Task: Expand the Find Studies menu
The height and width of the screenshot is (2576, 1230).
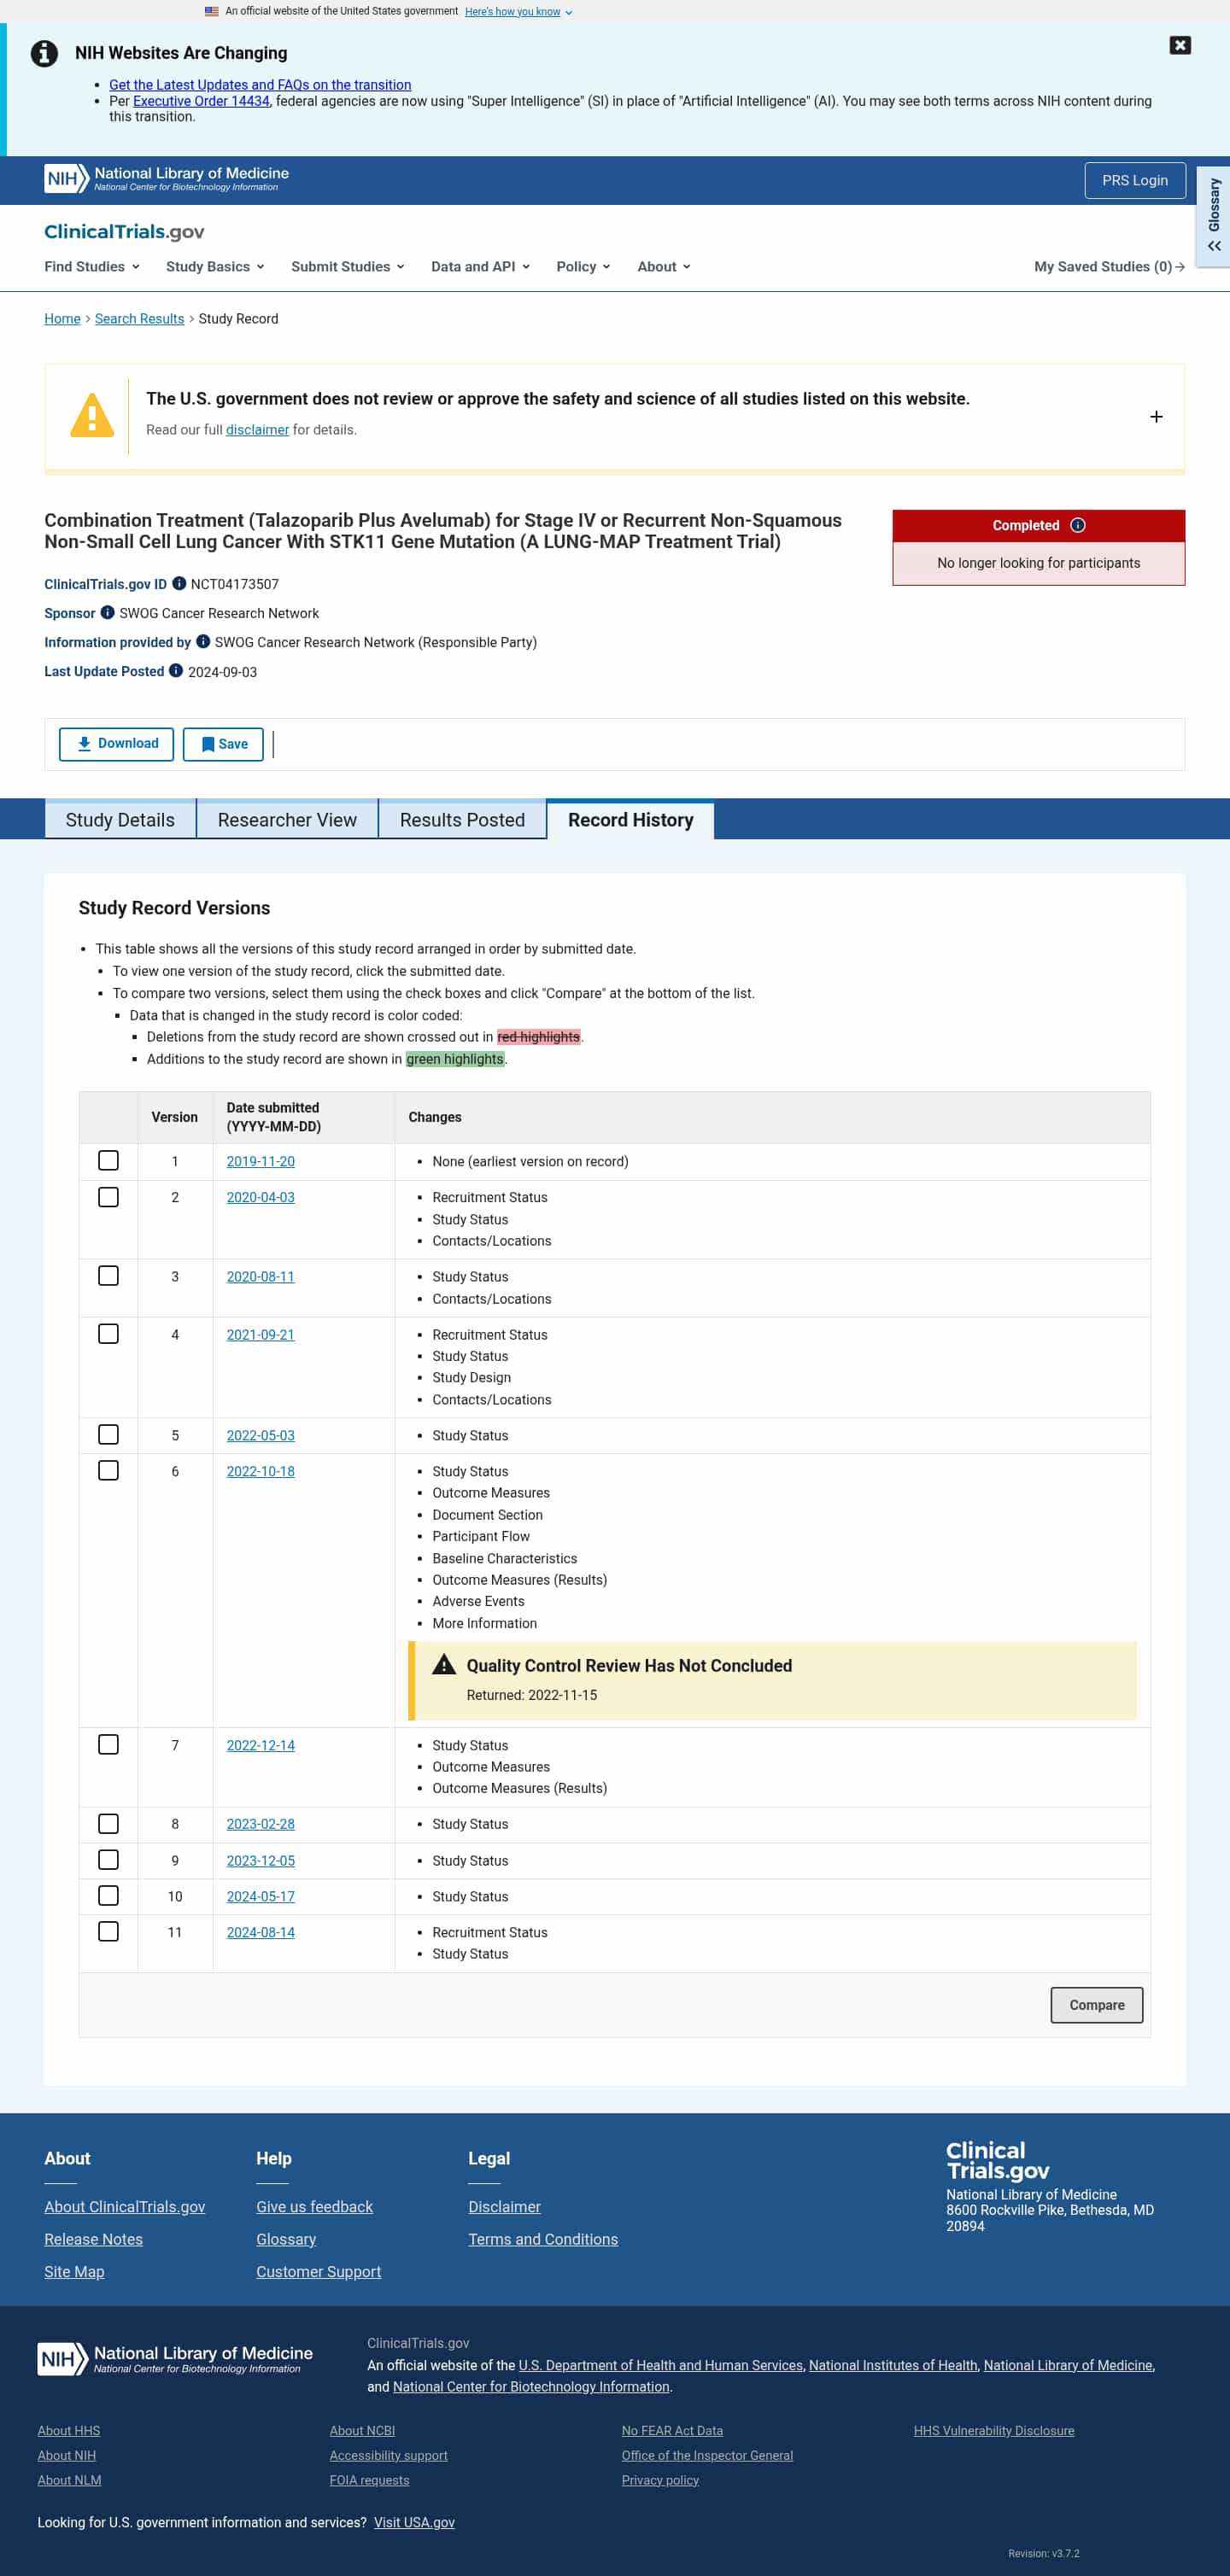Action: (92, 267)
